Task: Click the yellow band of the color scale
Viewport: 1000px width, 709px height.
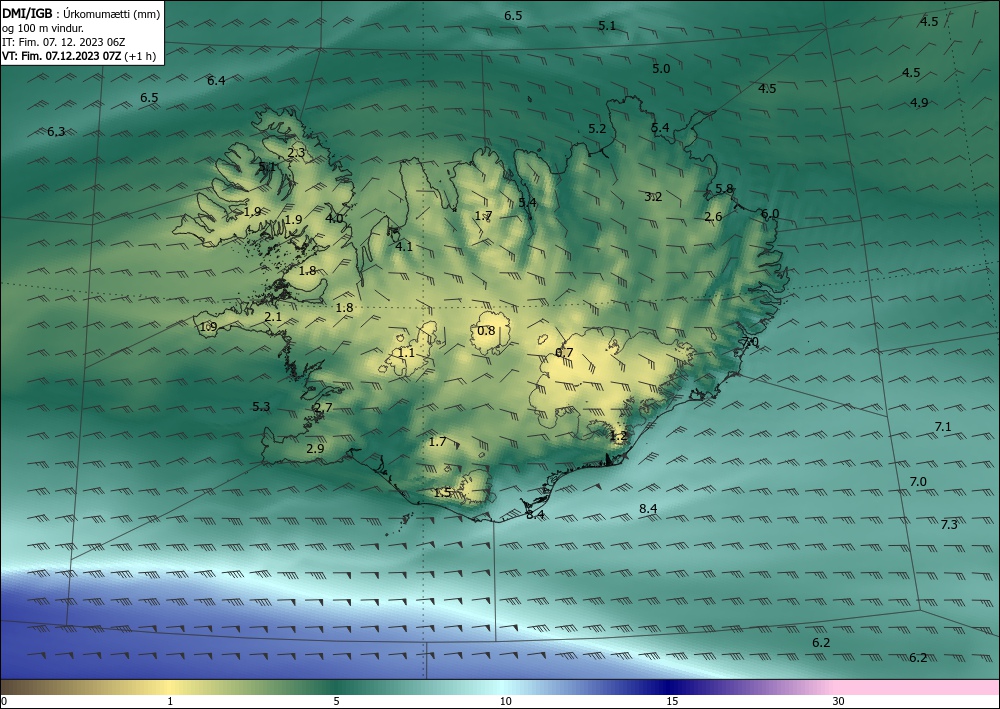Action: (167, 687)
